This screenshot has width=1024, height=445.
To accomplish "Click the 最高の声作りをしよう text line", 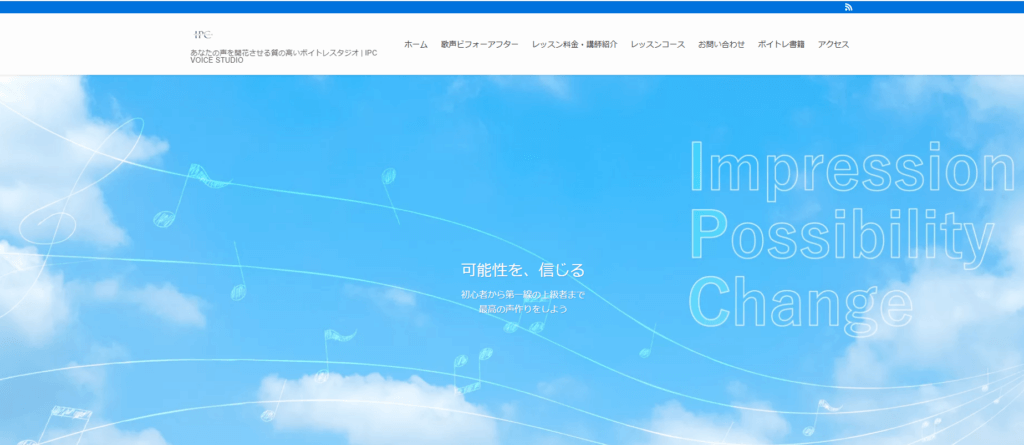I will [522, 308].
